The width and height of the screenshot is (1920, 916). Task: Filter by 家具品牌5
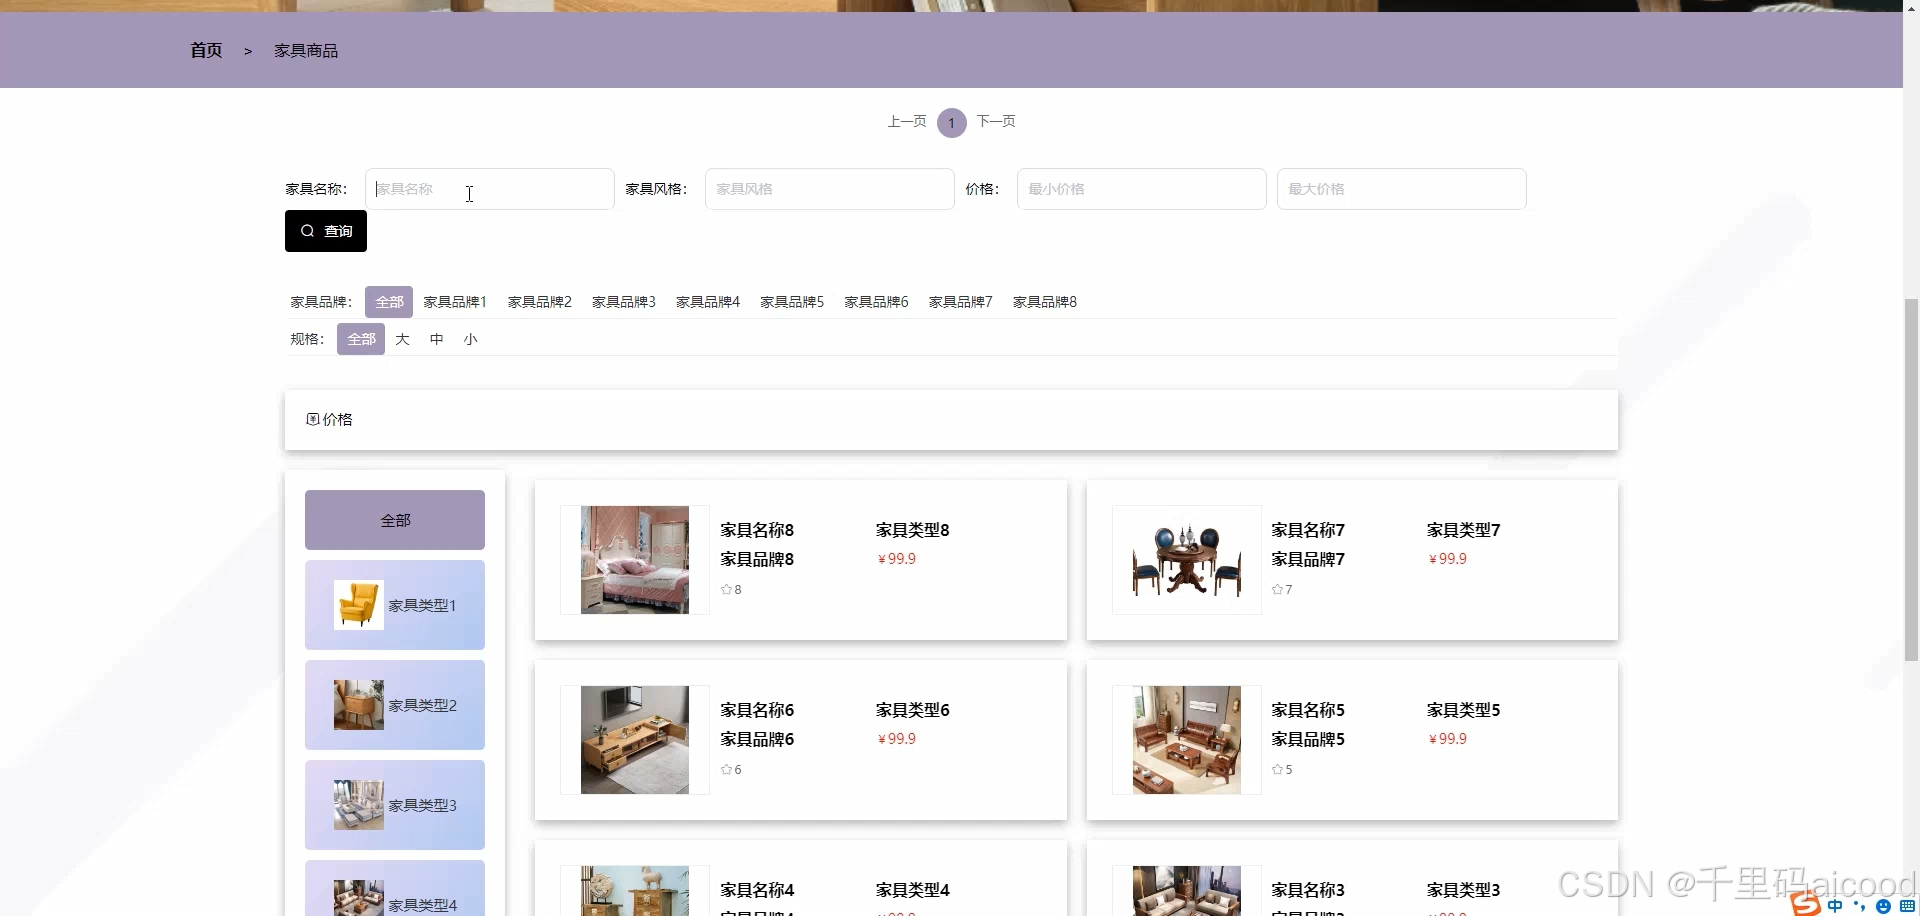pyautogui.click(x=792, y=302)
